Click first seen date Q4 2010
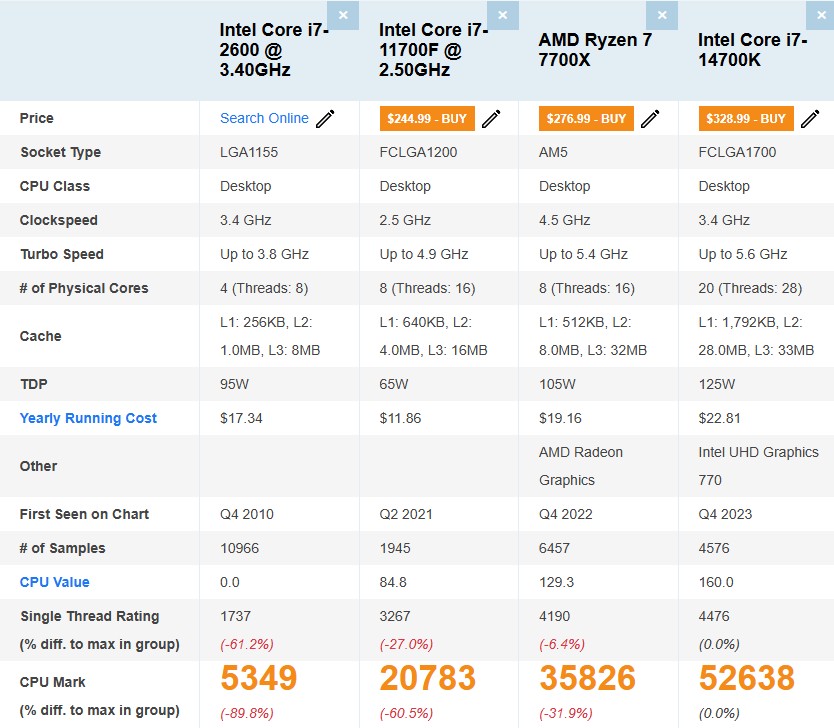 coord(247,514)
